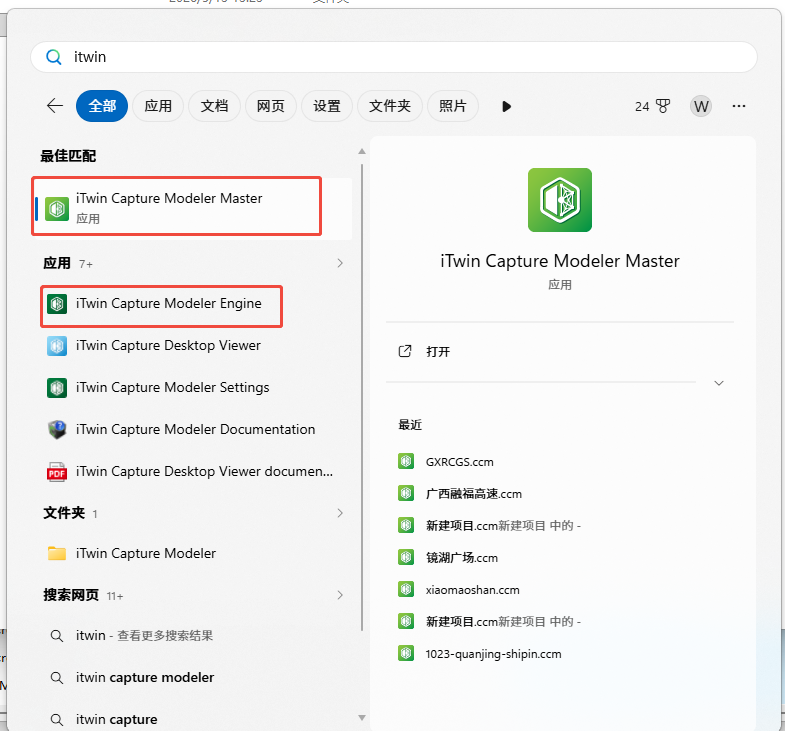The width and height of the screenshot is (785, 731).
Task: Switch to the 应用 filter tab
Action: [x=158, y=106]
